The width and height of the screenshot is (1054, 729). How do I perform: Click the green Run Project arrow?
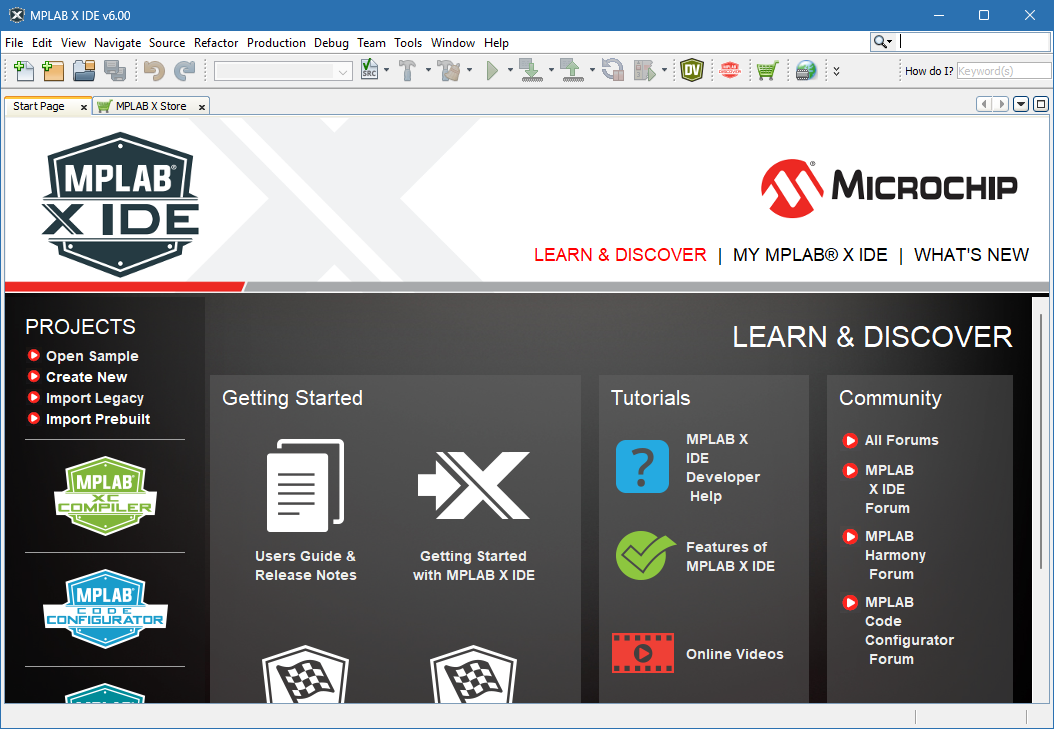(x=492, y=70)
